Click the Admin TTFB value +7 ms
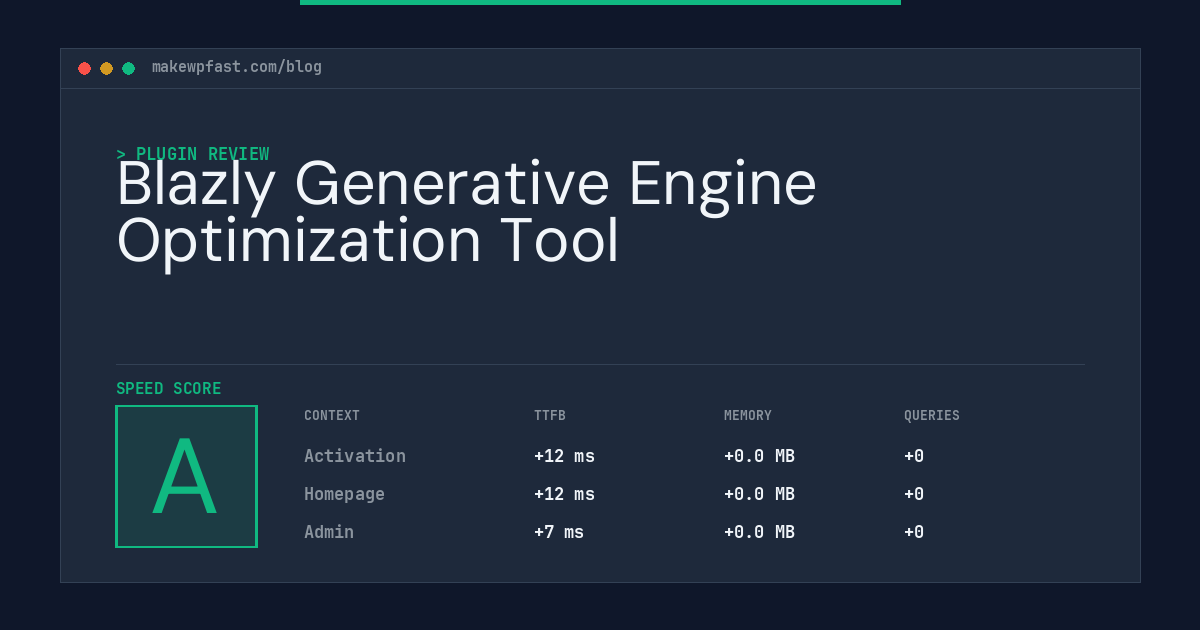The height and width of the screenshot is (630, 1200). click(559, 532)
